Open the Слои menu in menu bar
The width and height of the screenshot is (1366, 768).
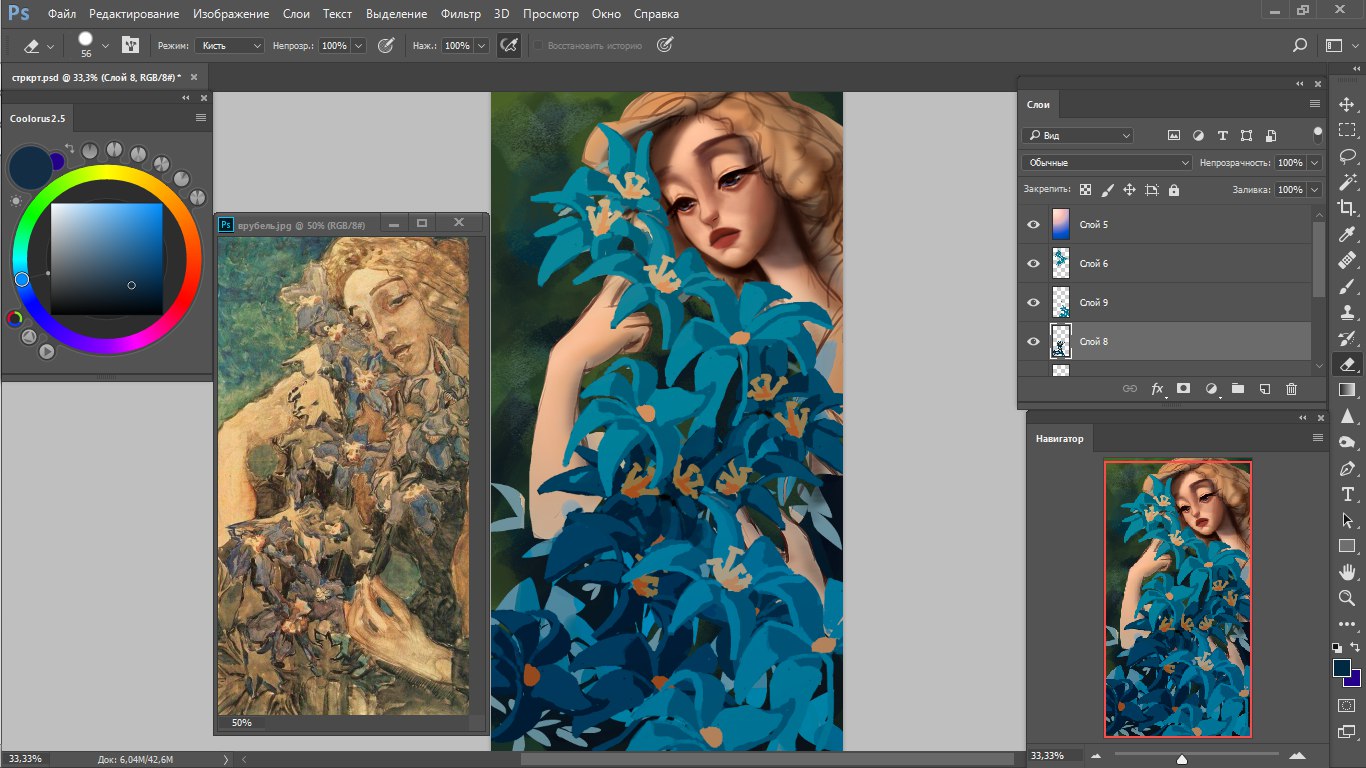(296, 14)
